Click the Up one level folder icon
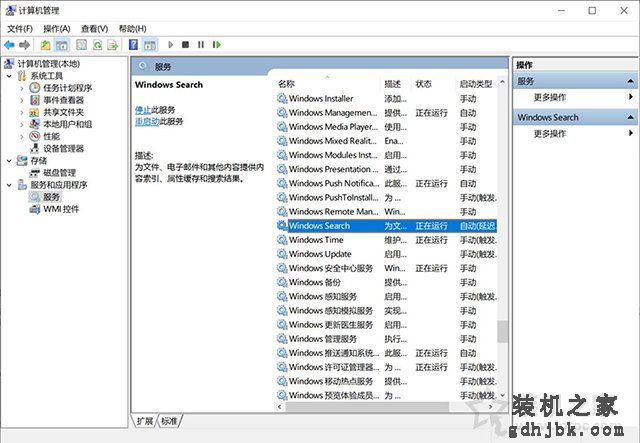Image resolution: width=640 pixels, height=443 pixels. click(45, 45)
